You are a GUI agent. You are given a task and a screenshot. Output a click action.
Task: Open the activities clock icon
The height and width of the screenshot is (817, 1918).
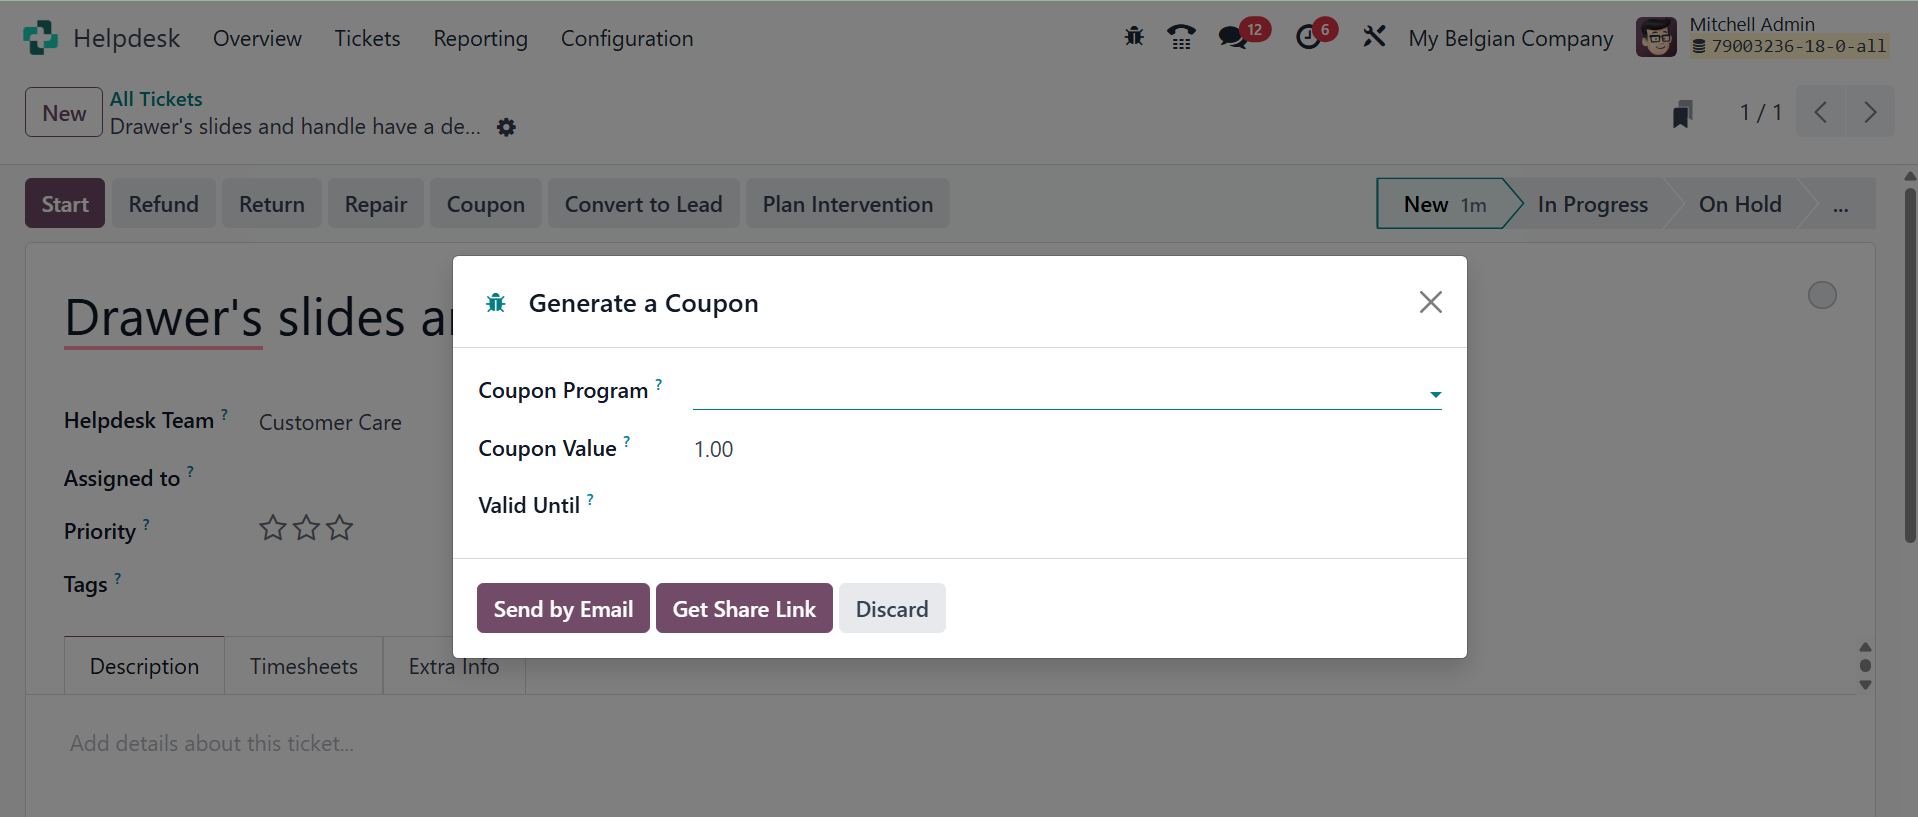tap(1308, 38)
